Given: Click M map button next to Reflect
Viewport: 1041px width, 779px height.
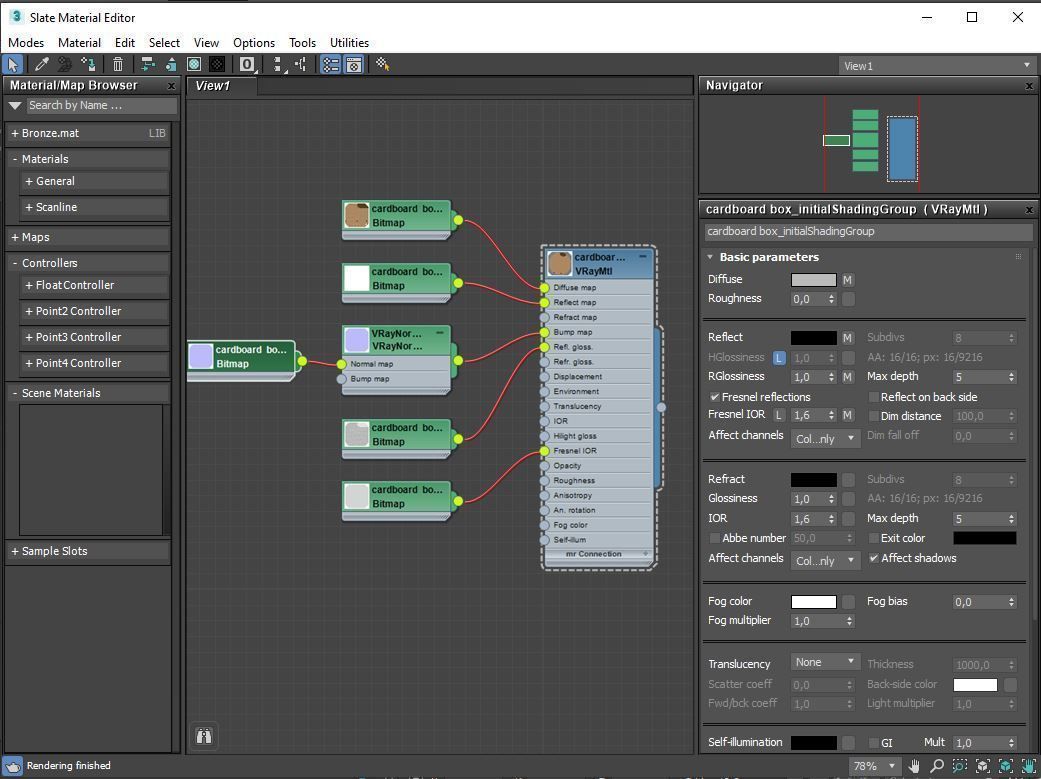Looking at the screenshot, I should click(847, 338).
